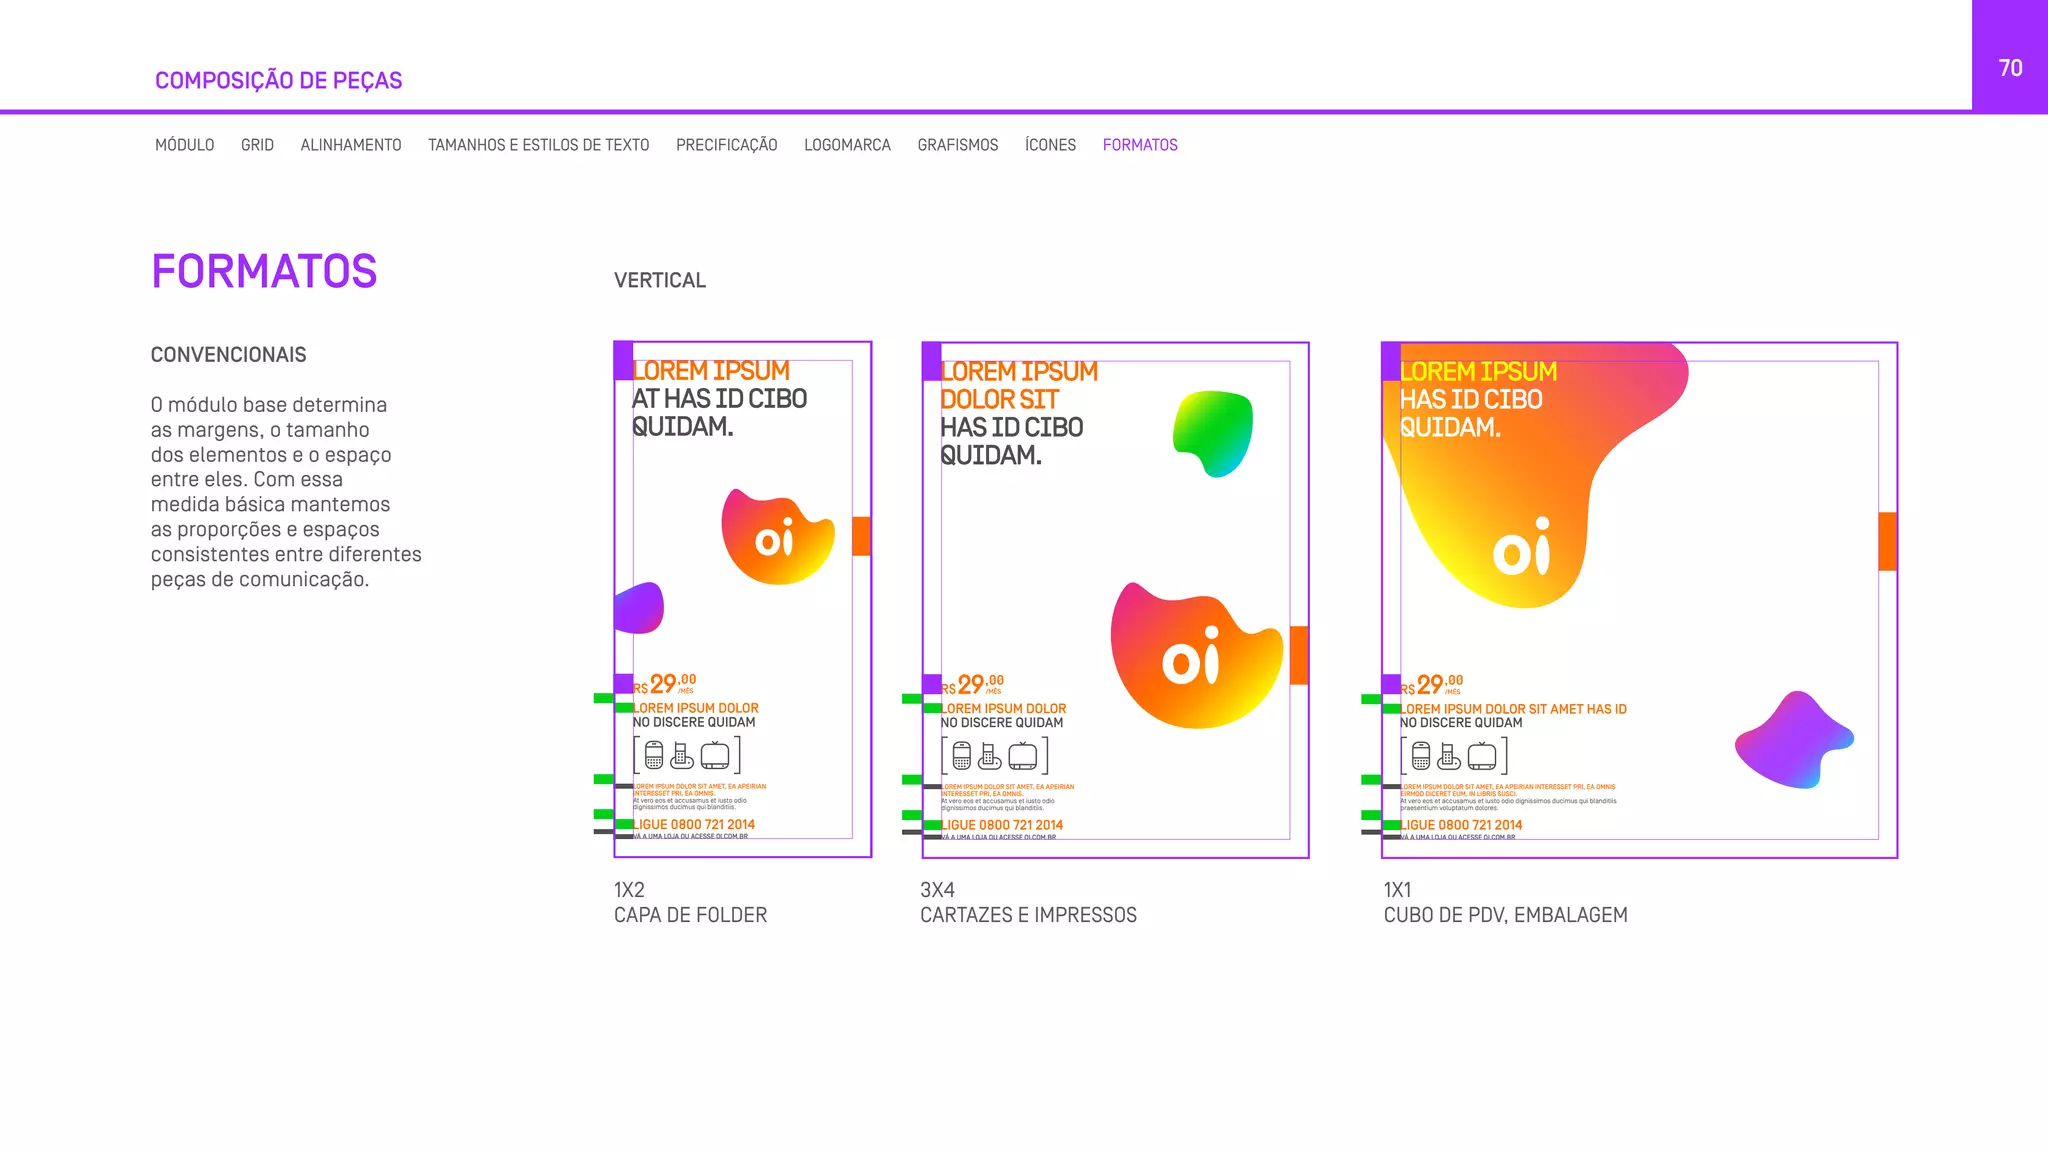
Task: Click the purple blob in the 1X1 layout
Action: (1795, 741)
